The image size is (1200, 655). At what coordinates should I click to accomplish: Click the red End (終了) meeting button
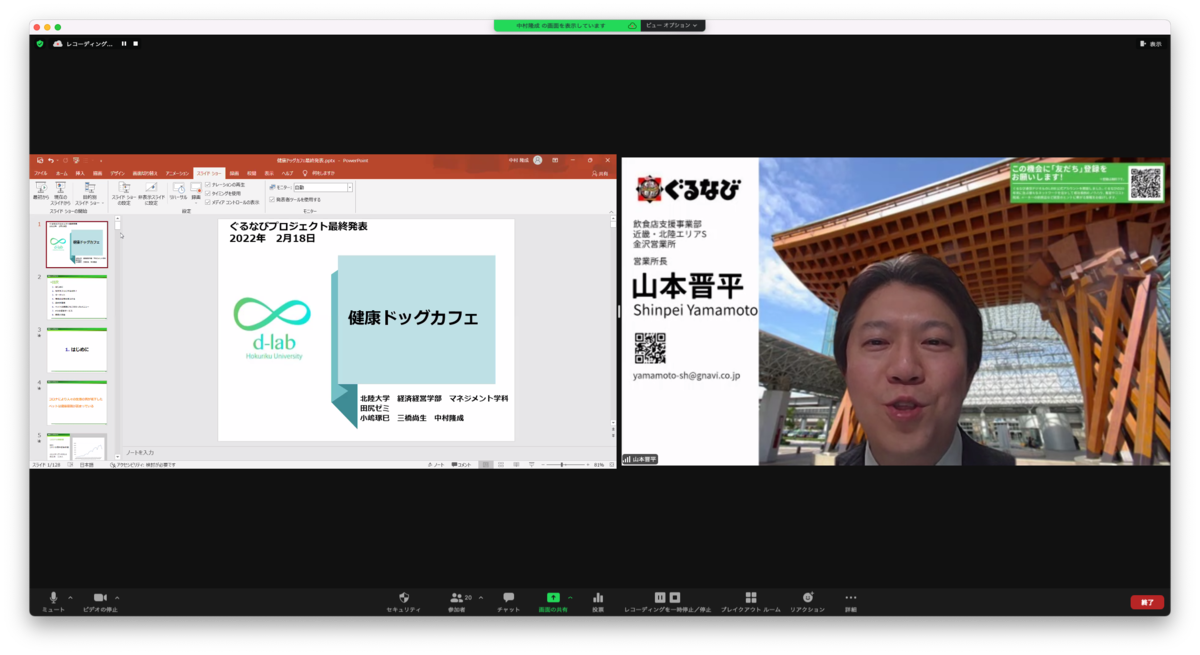(1147, 602)
